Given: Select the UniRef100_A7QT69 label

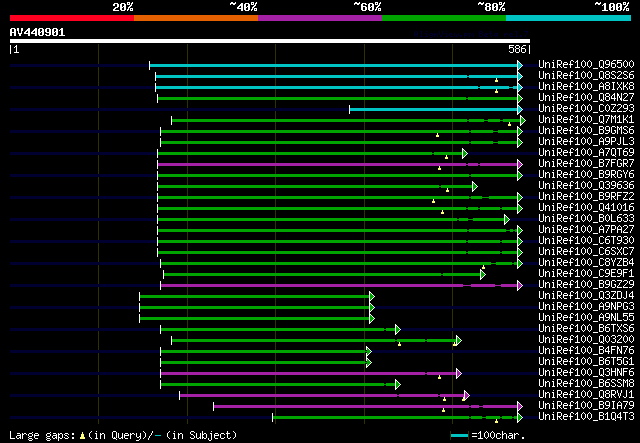Looking at the screenshot, I should pos(586,153).
